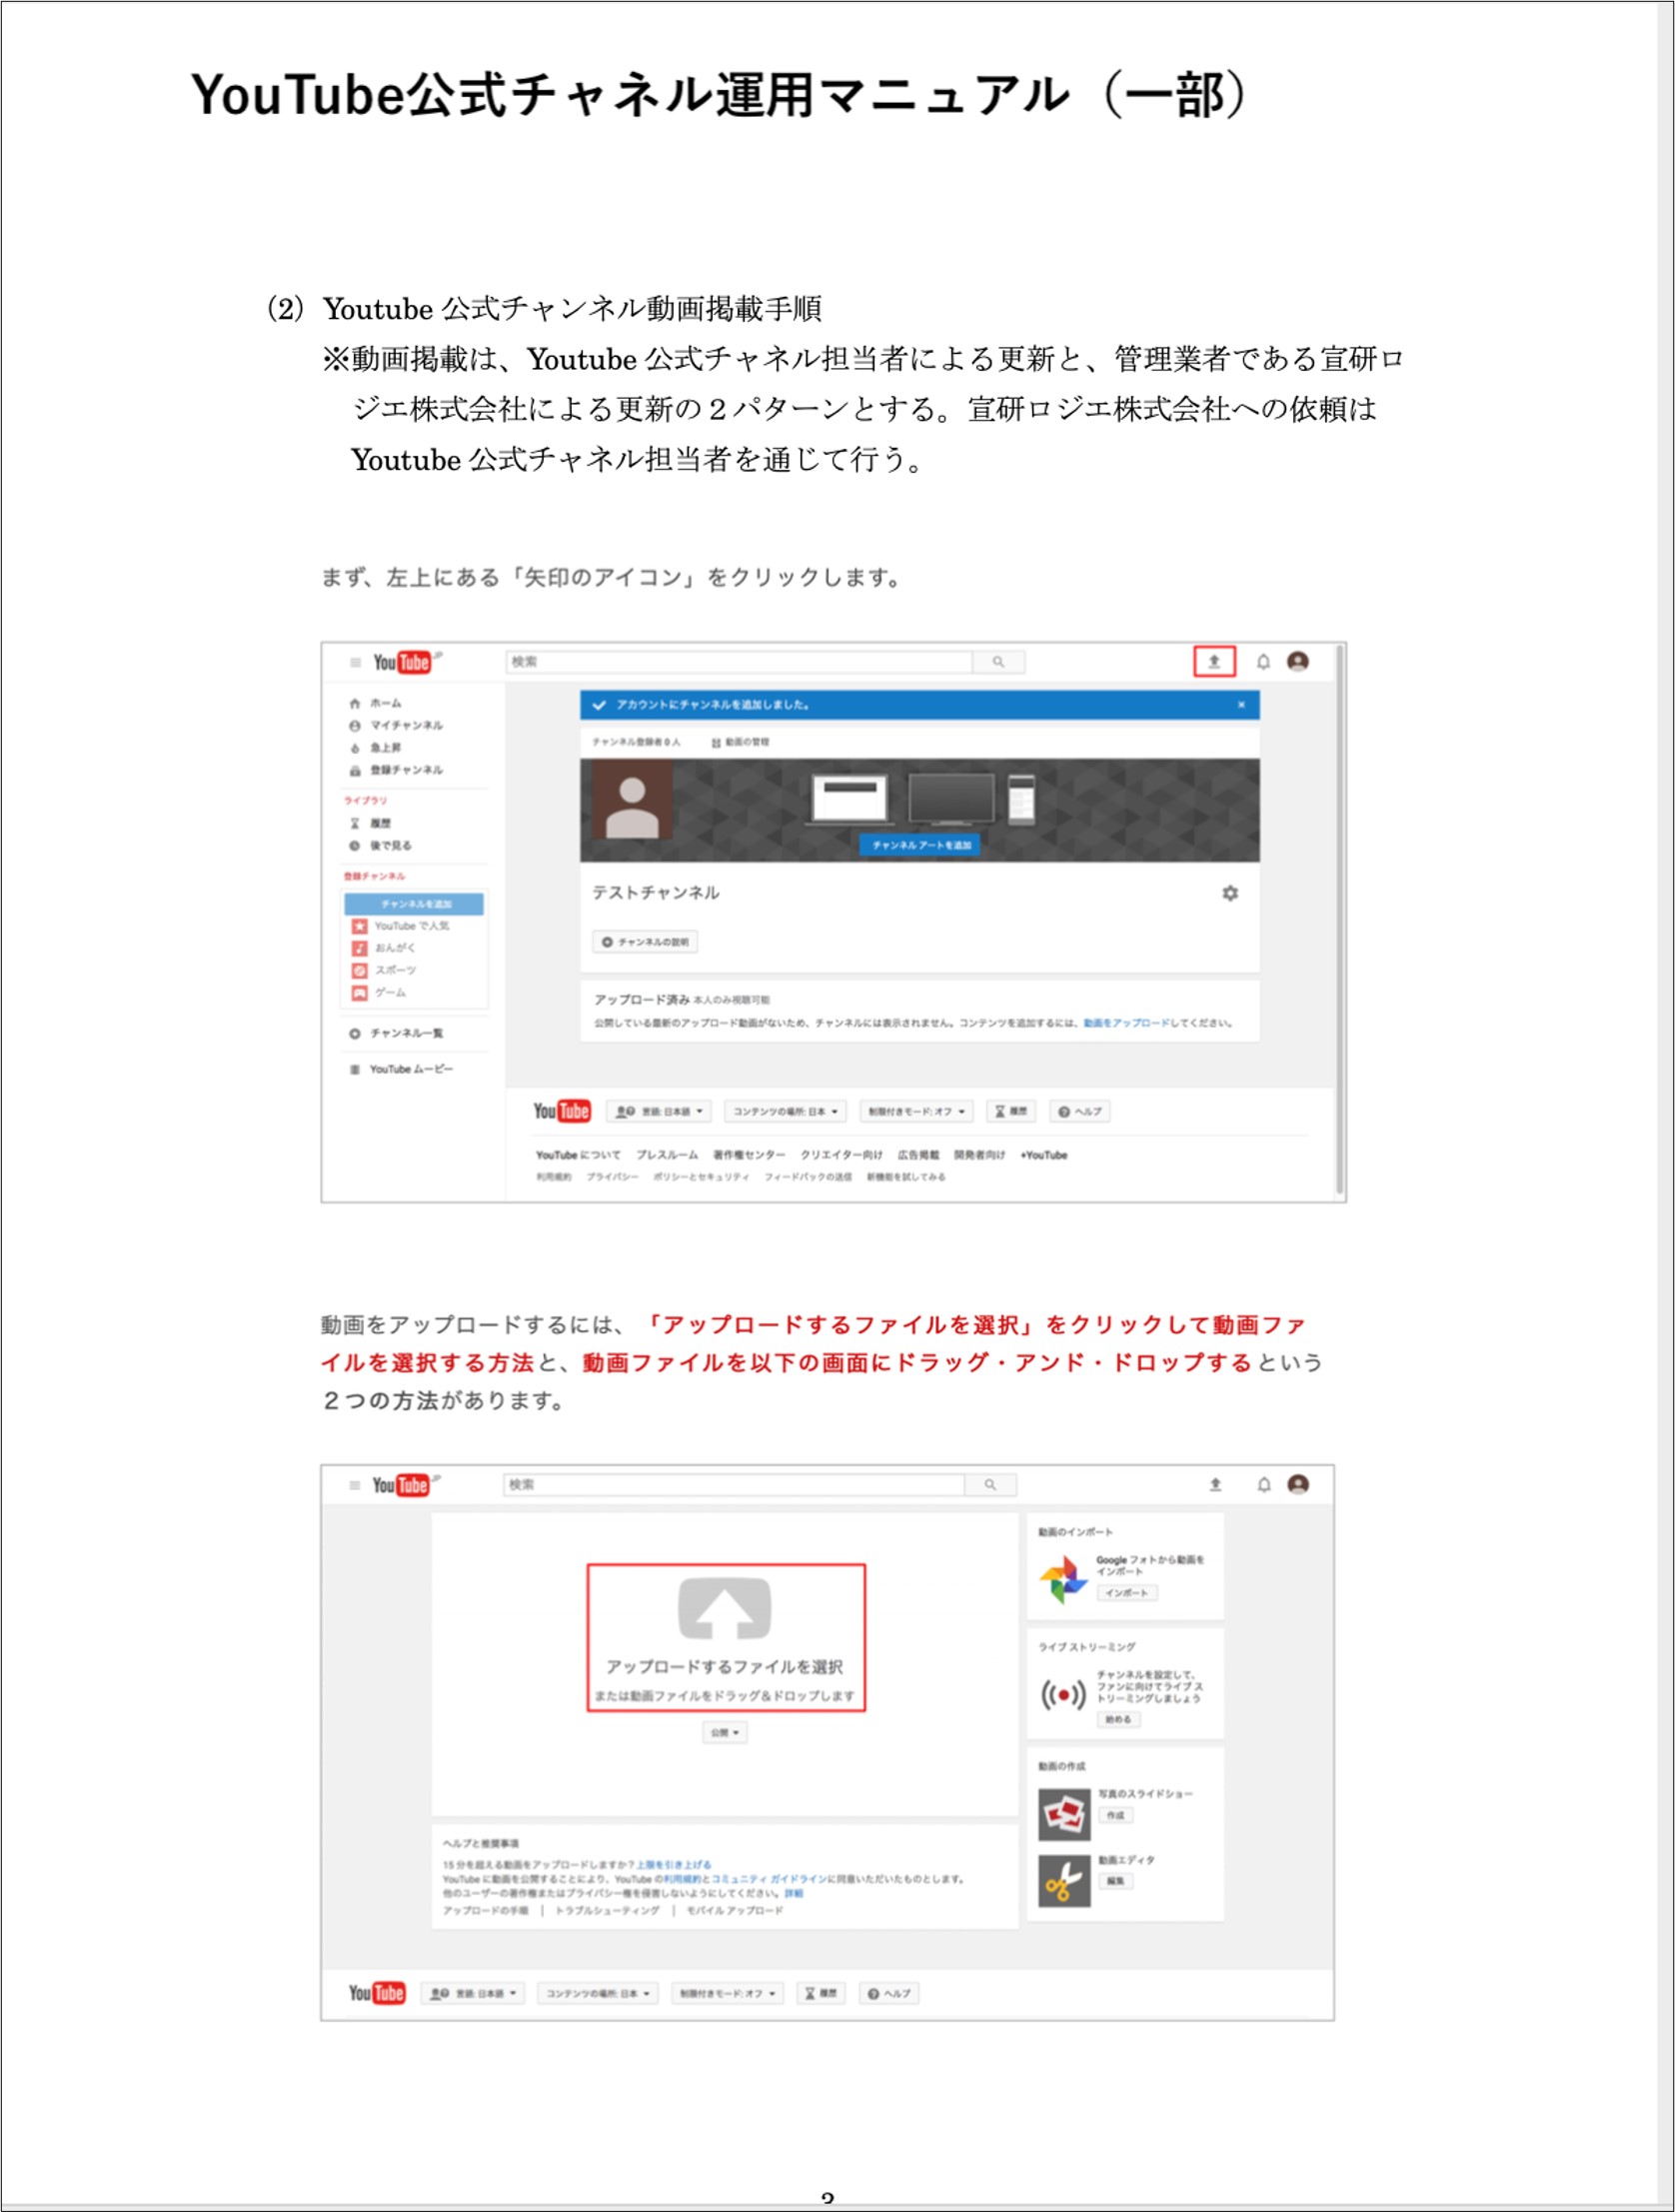Select 登録チャンネル in the sidebar

click(x=396, y=770)
